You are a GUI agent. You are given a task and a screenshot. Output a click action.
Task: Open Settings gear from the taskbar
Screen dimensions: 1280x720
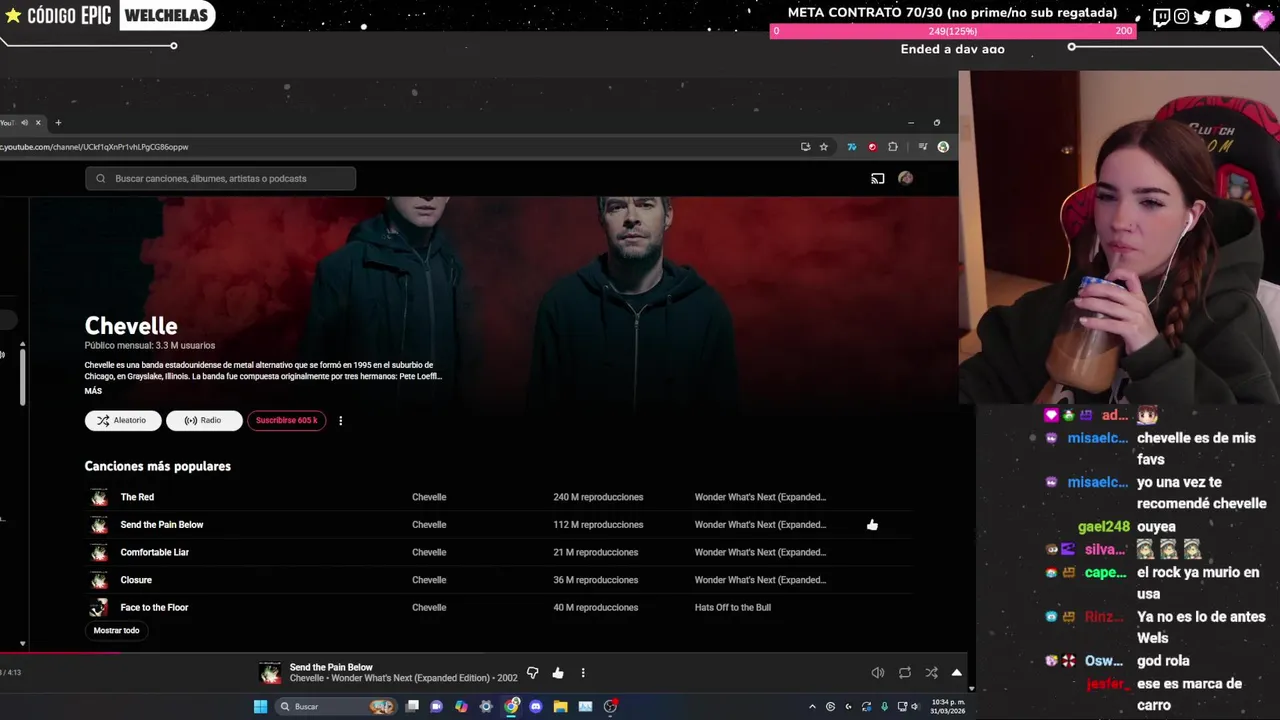click(486, 706)
